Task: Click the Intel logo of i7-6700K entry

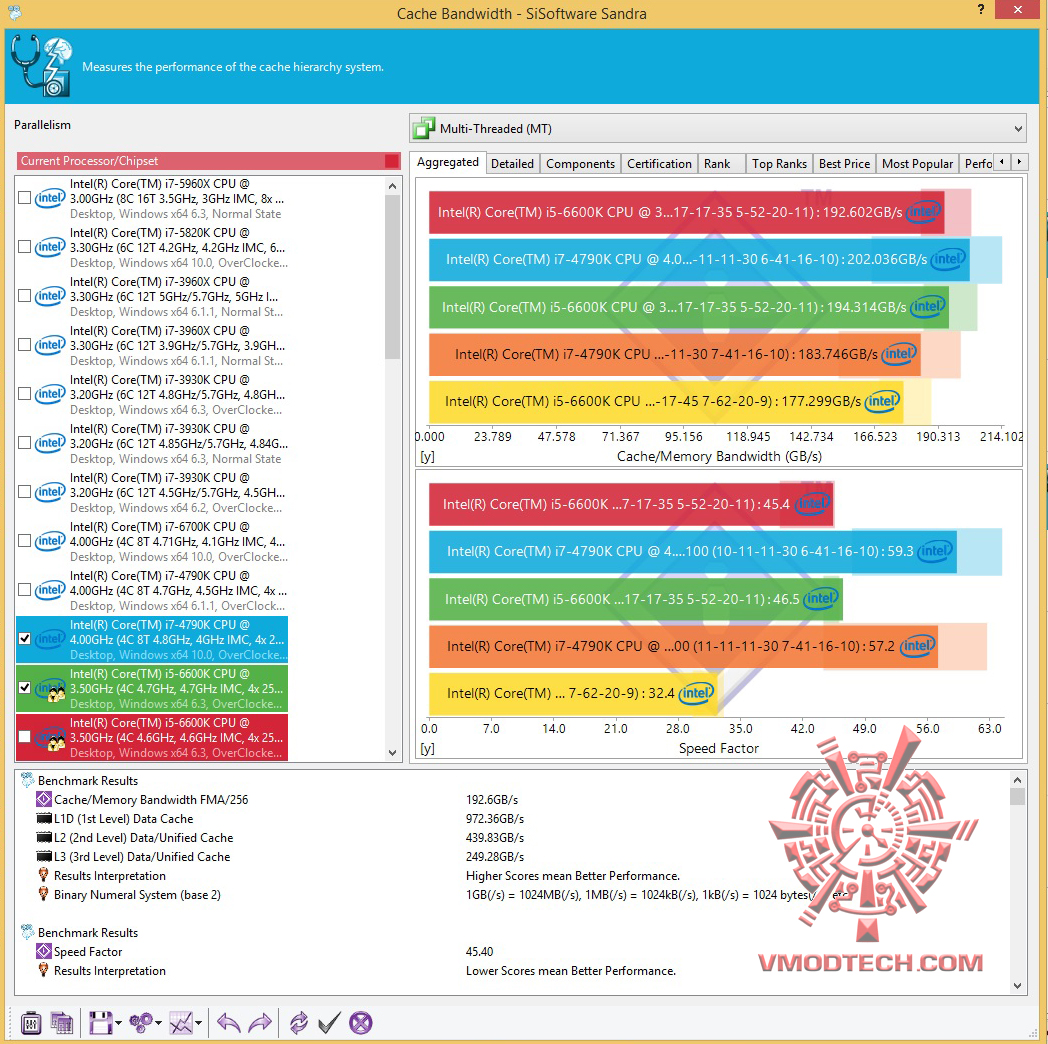Action: (x=50, y=541)
